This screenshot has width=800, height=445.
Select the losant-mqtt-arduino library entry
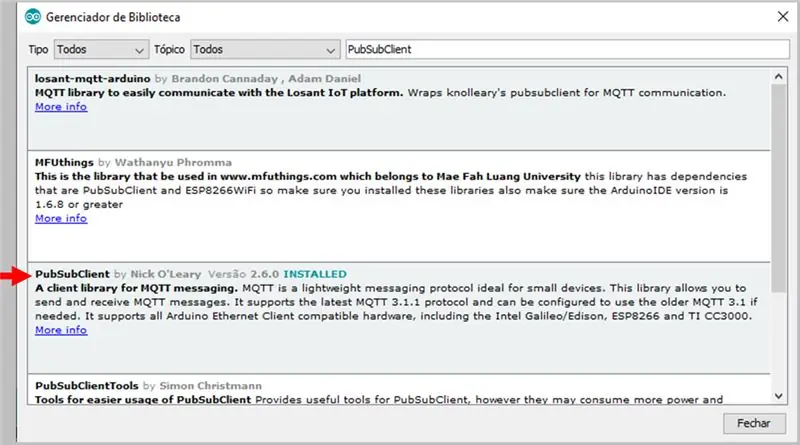pyautogui.click(x=399, y=109)
